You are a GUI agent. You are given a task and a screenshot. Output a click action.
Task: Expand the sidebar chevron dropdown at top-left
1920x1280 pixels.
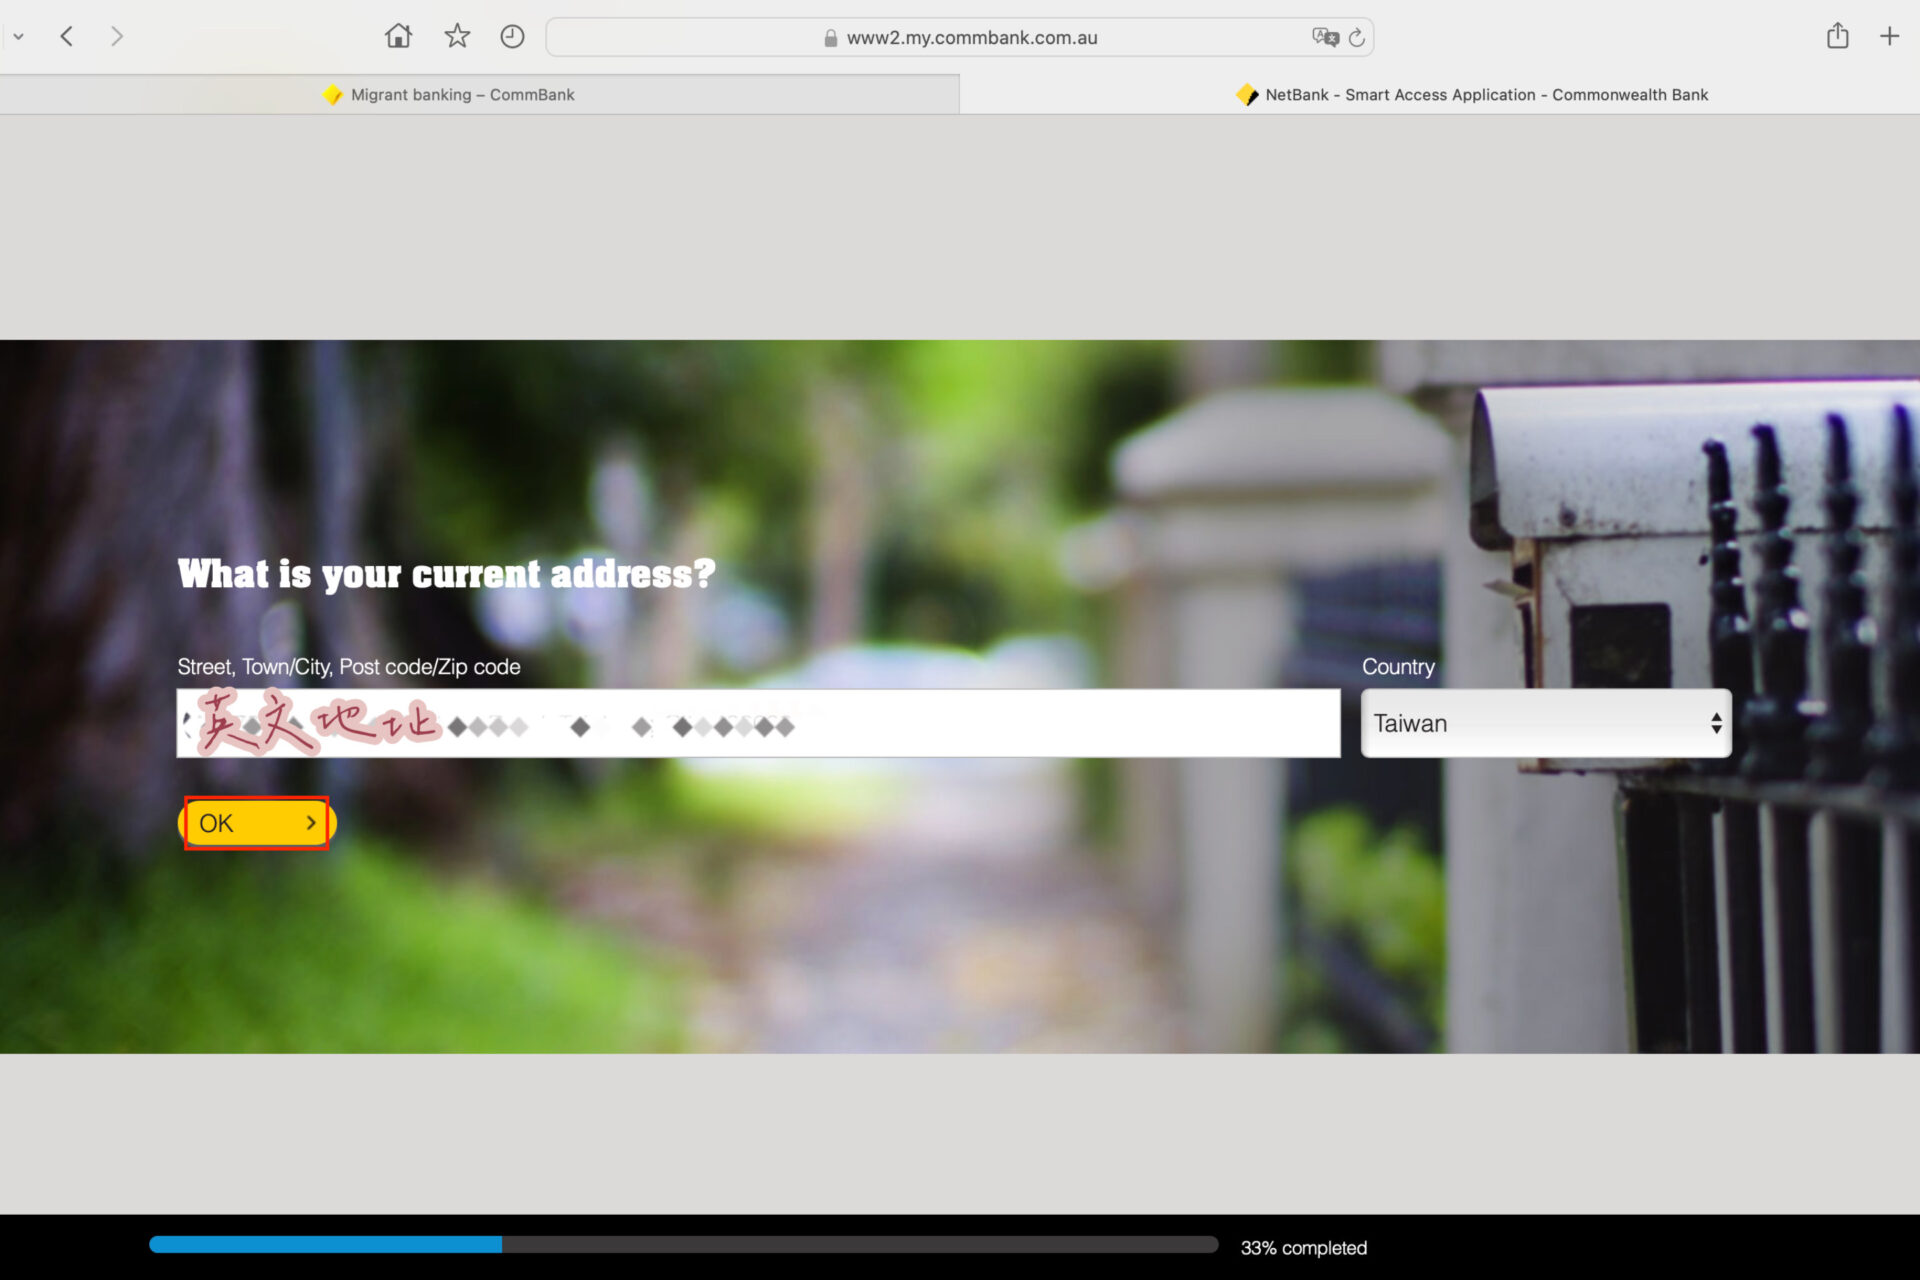click(18, 37)
